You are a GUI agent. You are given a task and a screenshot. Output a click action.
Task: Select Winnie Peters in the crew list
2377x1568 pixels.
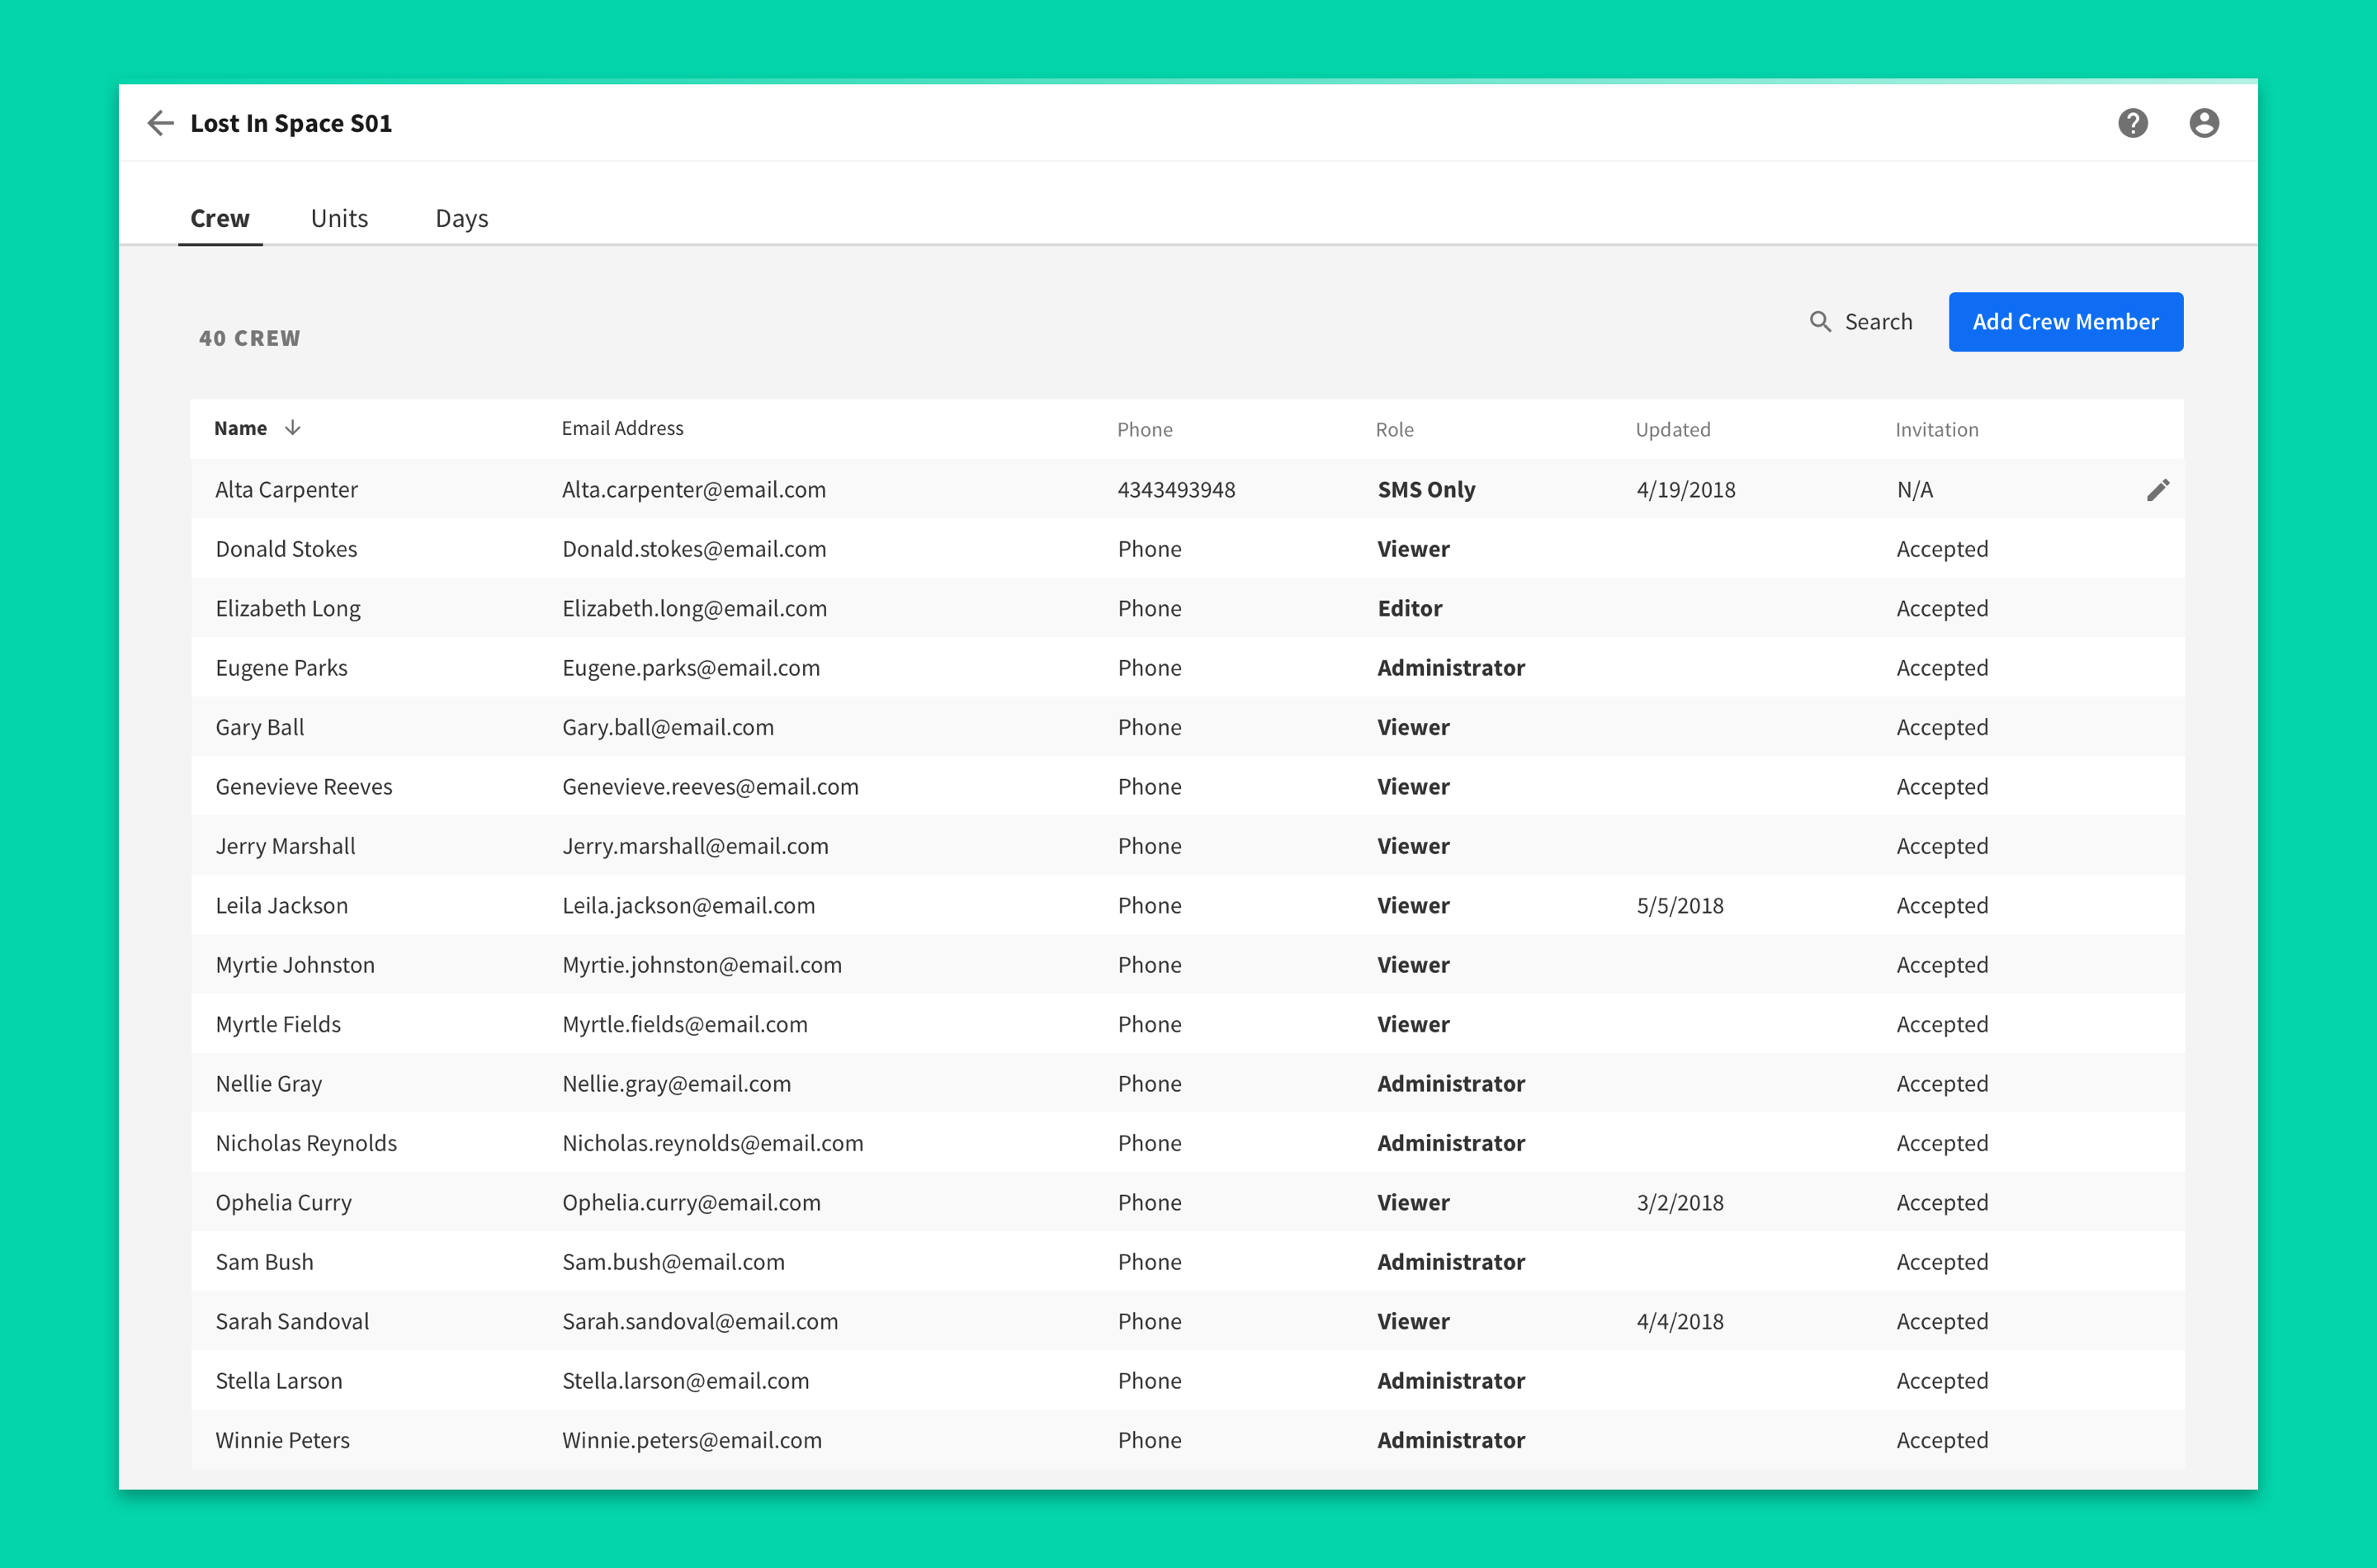[282, 1440]
